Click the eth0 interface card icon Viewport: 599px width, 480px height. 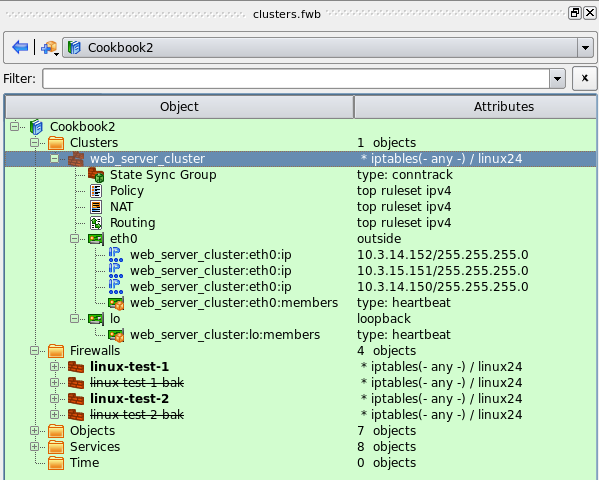(x=96, y=239)
